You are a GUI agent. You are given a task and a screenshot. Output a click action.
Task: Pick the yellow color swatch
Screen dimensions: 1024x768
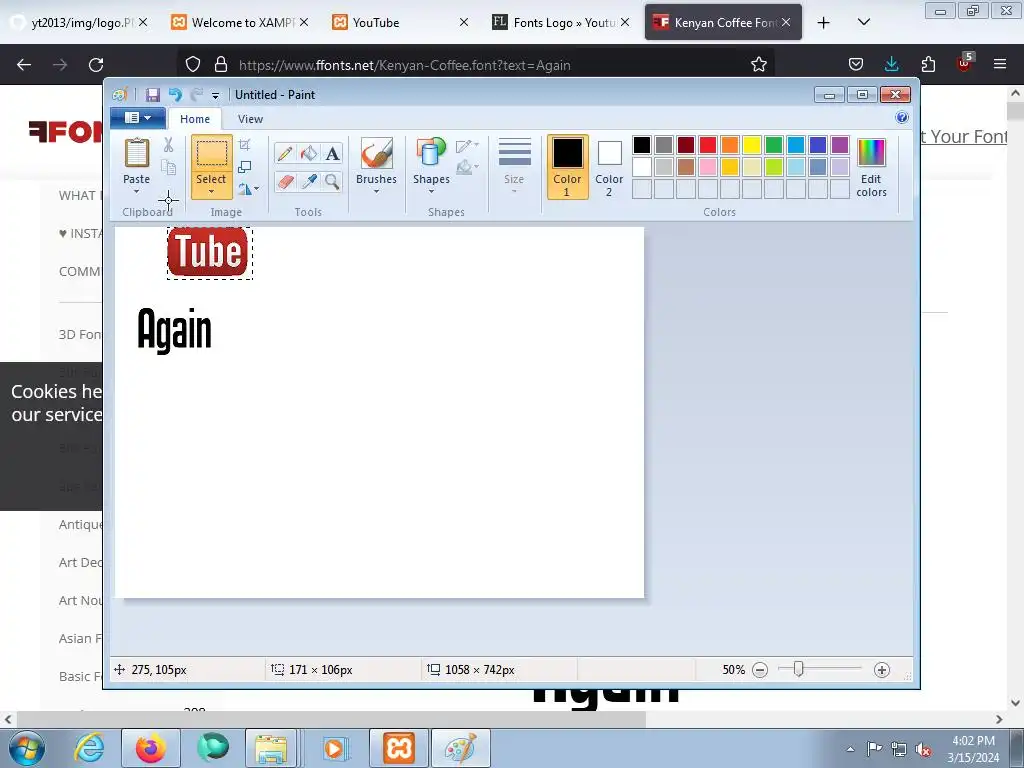751,144
